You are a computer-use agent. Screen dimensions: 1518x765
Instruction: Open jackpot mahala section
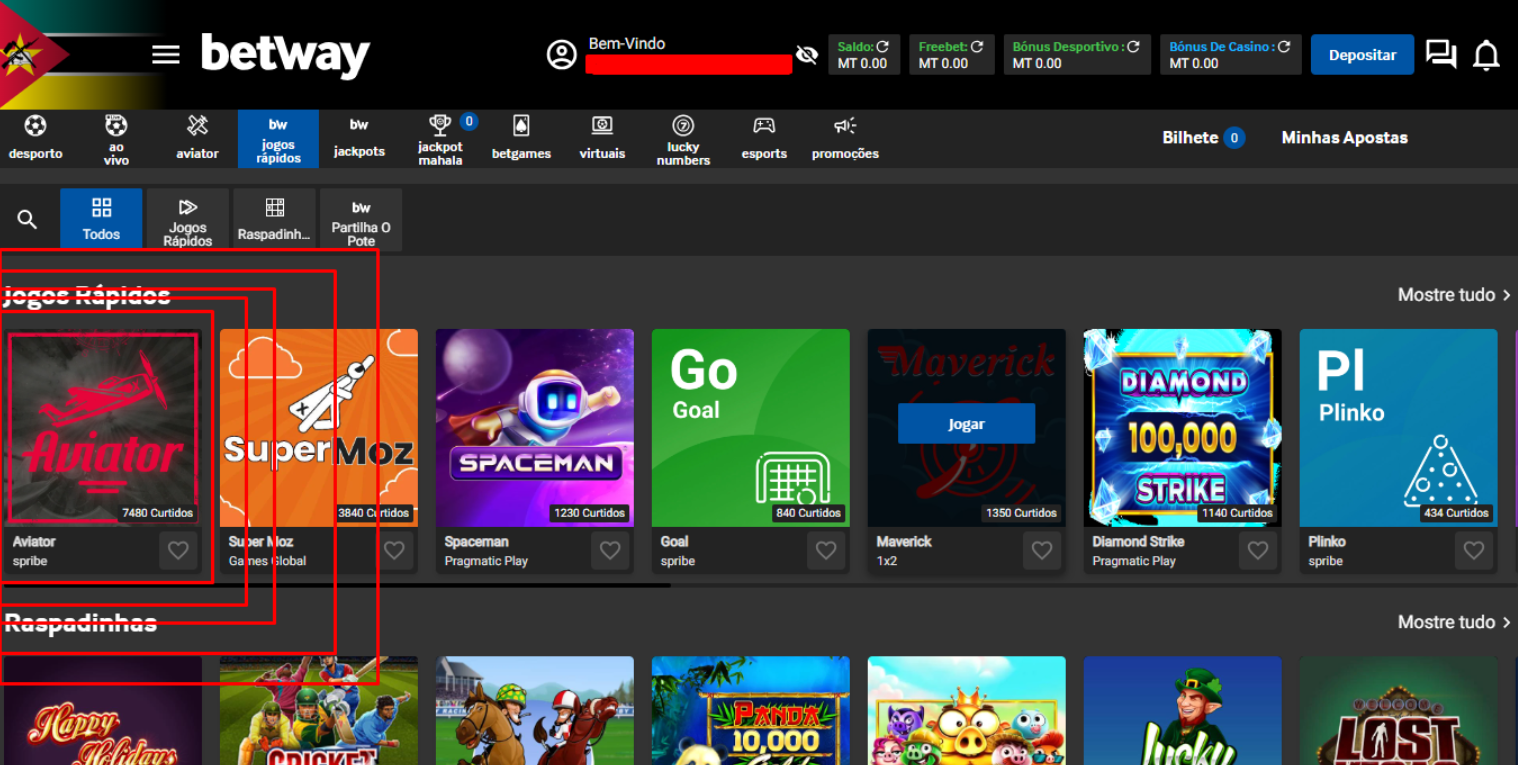440,138
